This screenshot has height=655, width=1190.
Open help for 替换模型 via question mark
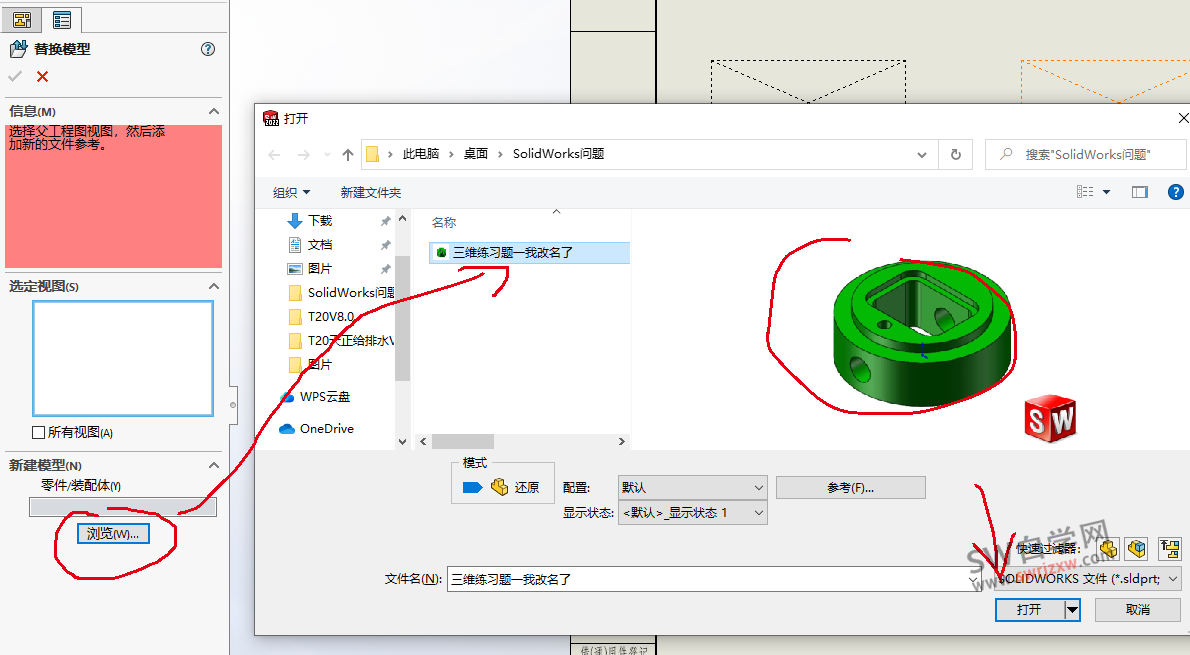[x=207, y=48]
